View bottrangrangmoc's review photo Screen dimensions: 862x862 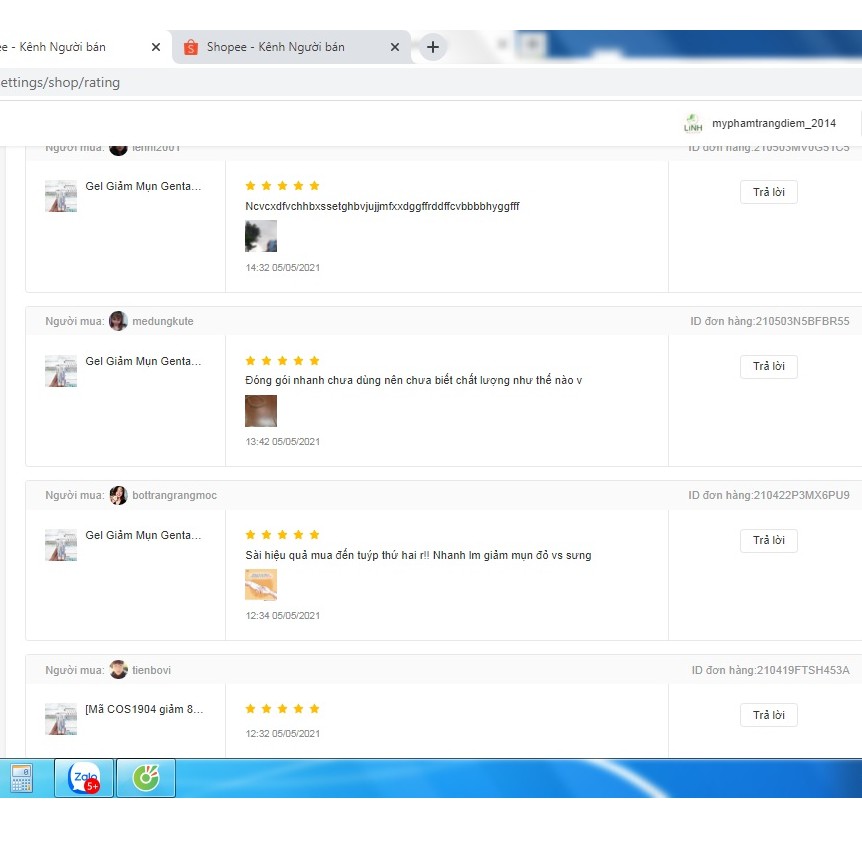(261, 585)
